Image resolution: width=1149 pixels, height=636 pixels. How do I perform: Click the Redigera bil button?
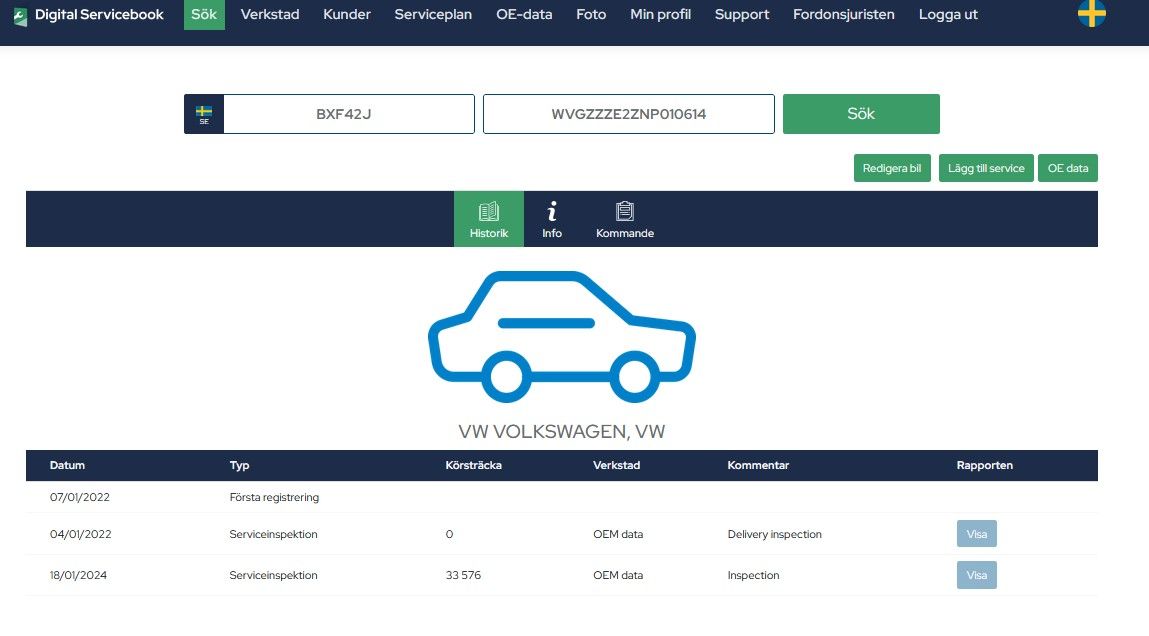tap(892, 168)
